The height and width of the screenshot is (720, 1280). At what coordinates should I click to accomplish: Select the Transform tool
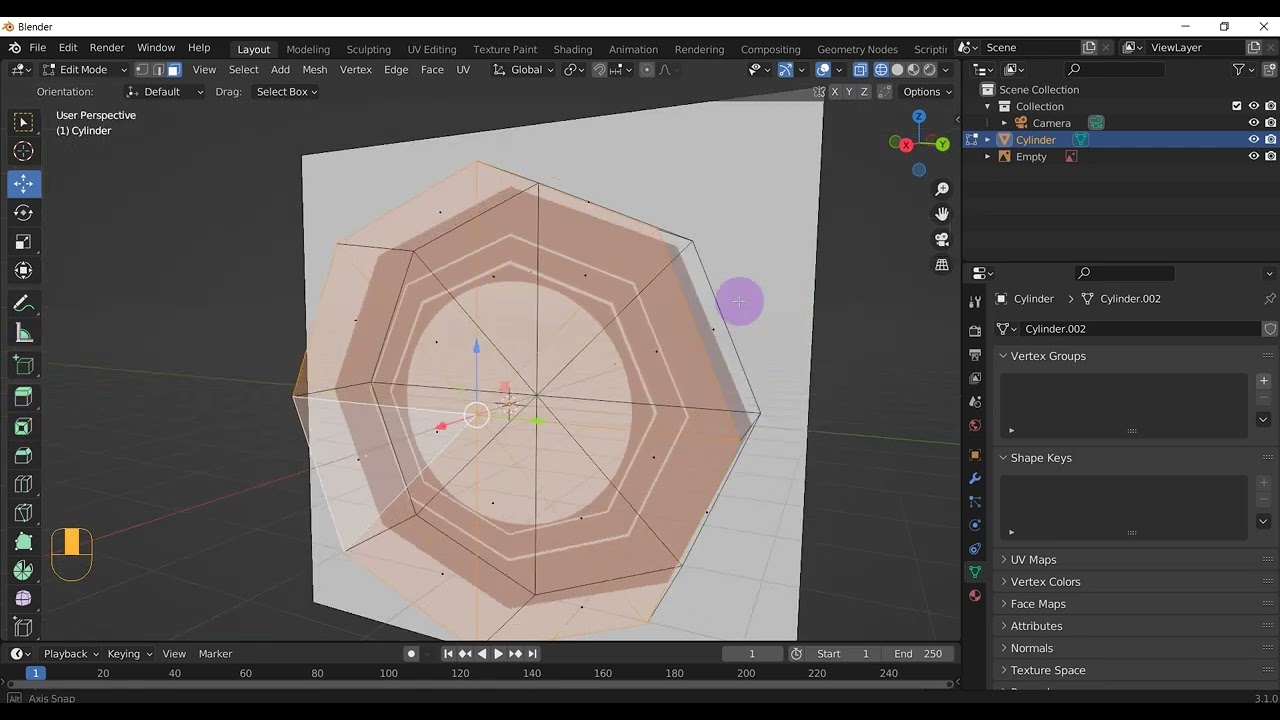[x=23, y=271]
